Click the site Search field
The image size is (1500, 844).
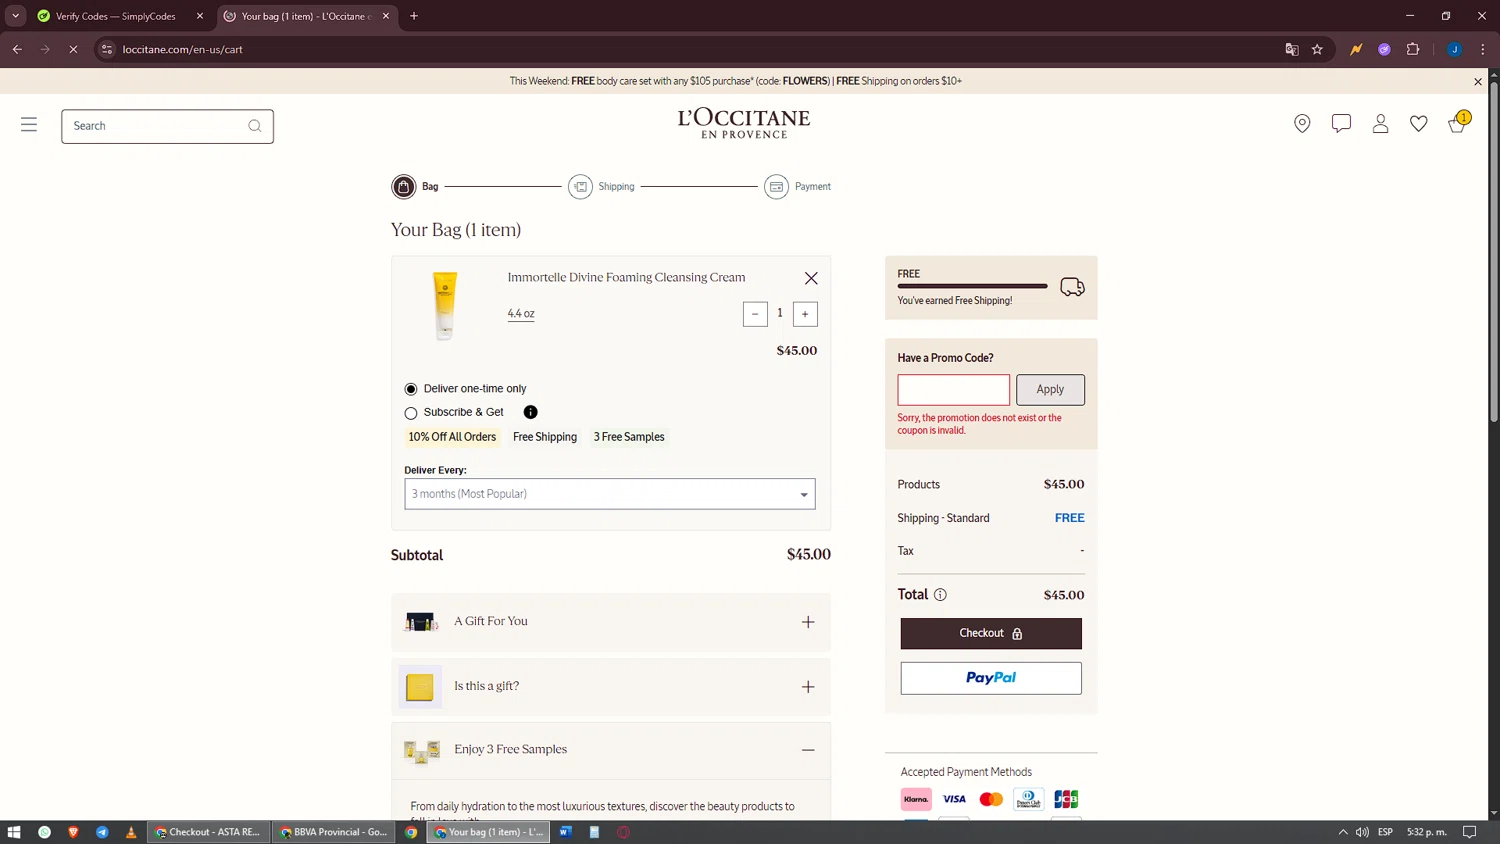coord(167,126)
